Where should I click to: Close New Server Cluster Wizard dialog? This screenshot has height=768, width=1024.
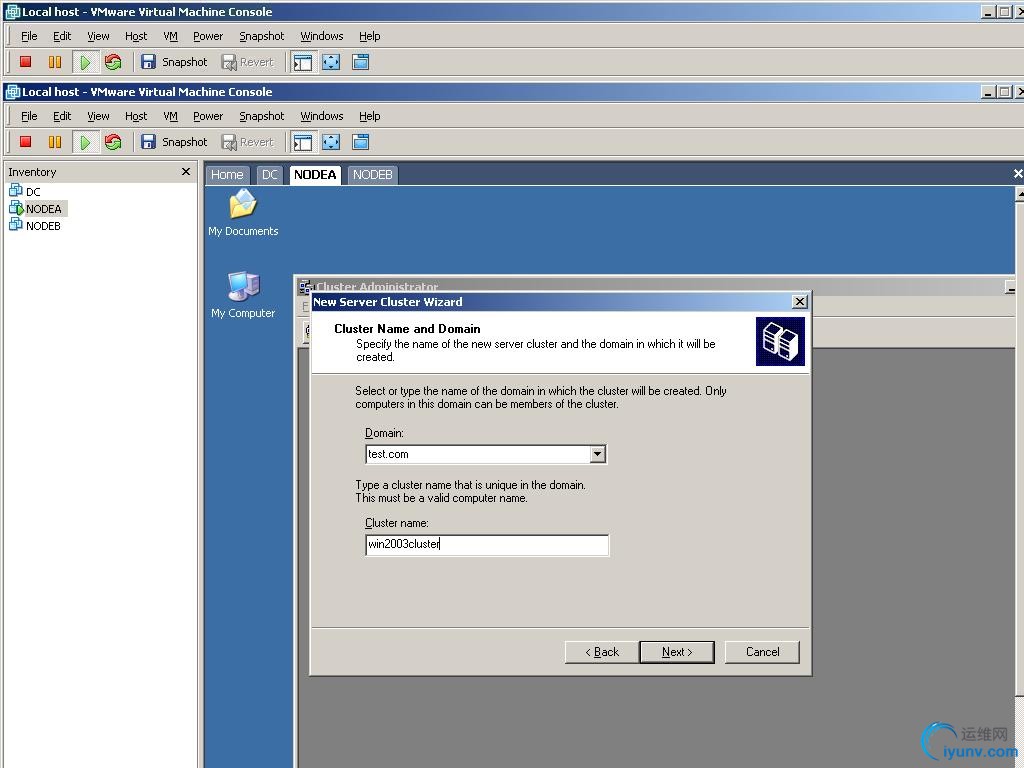tap(799, 302)
